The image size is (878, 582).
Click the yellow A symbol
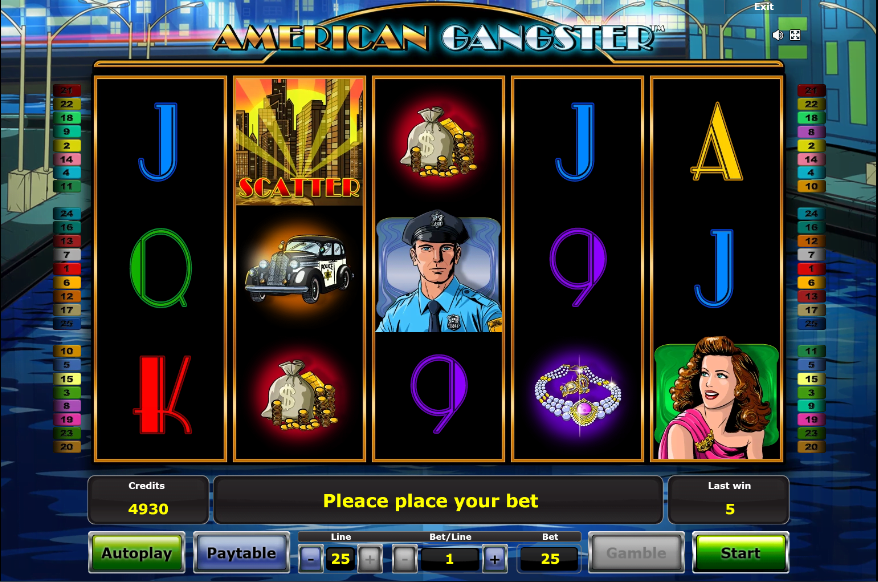(717, 142)
